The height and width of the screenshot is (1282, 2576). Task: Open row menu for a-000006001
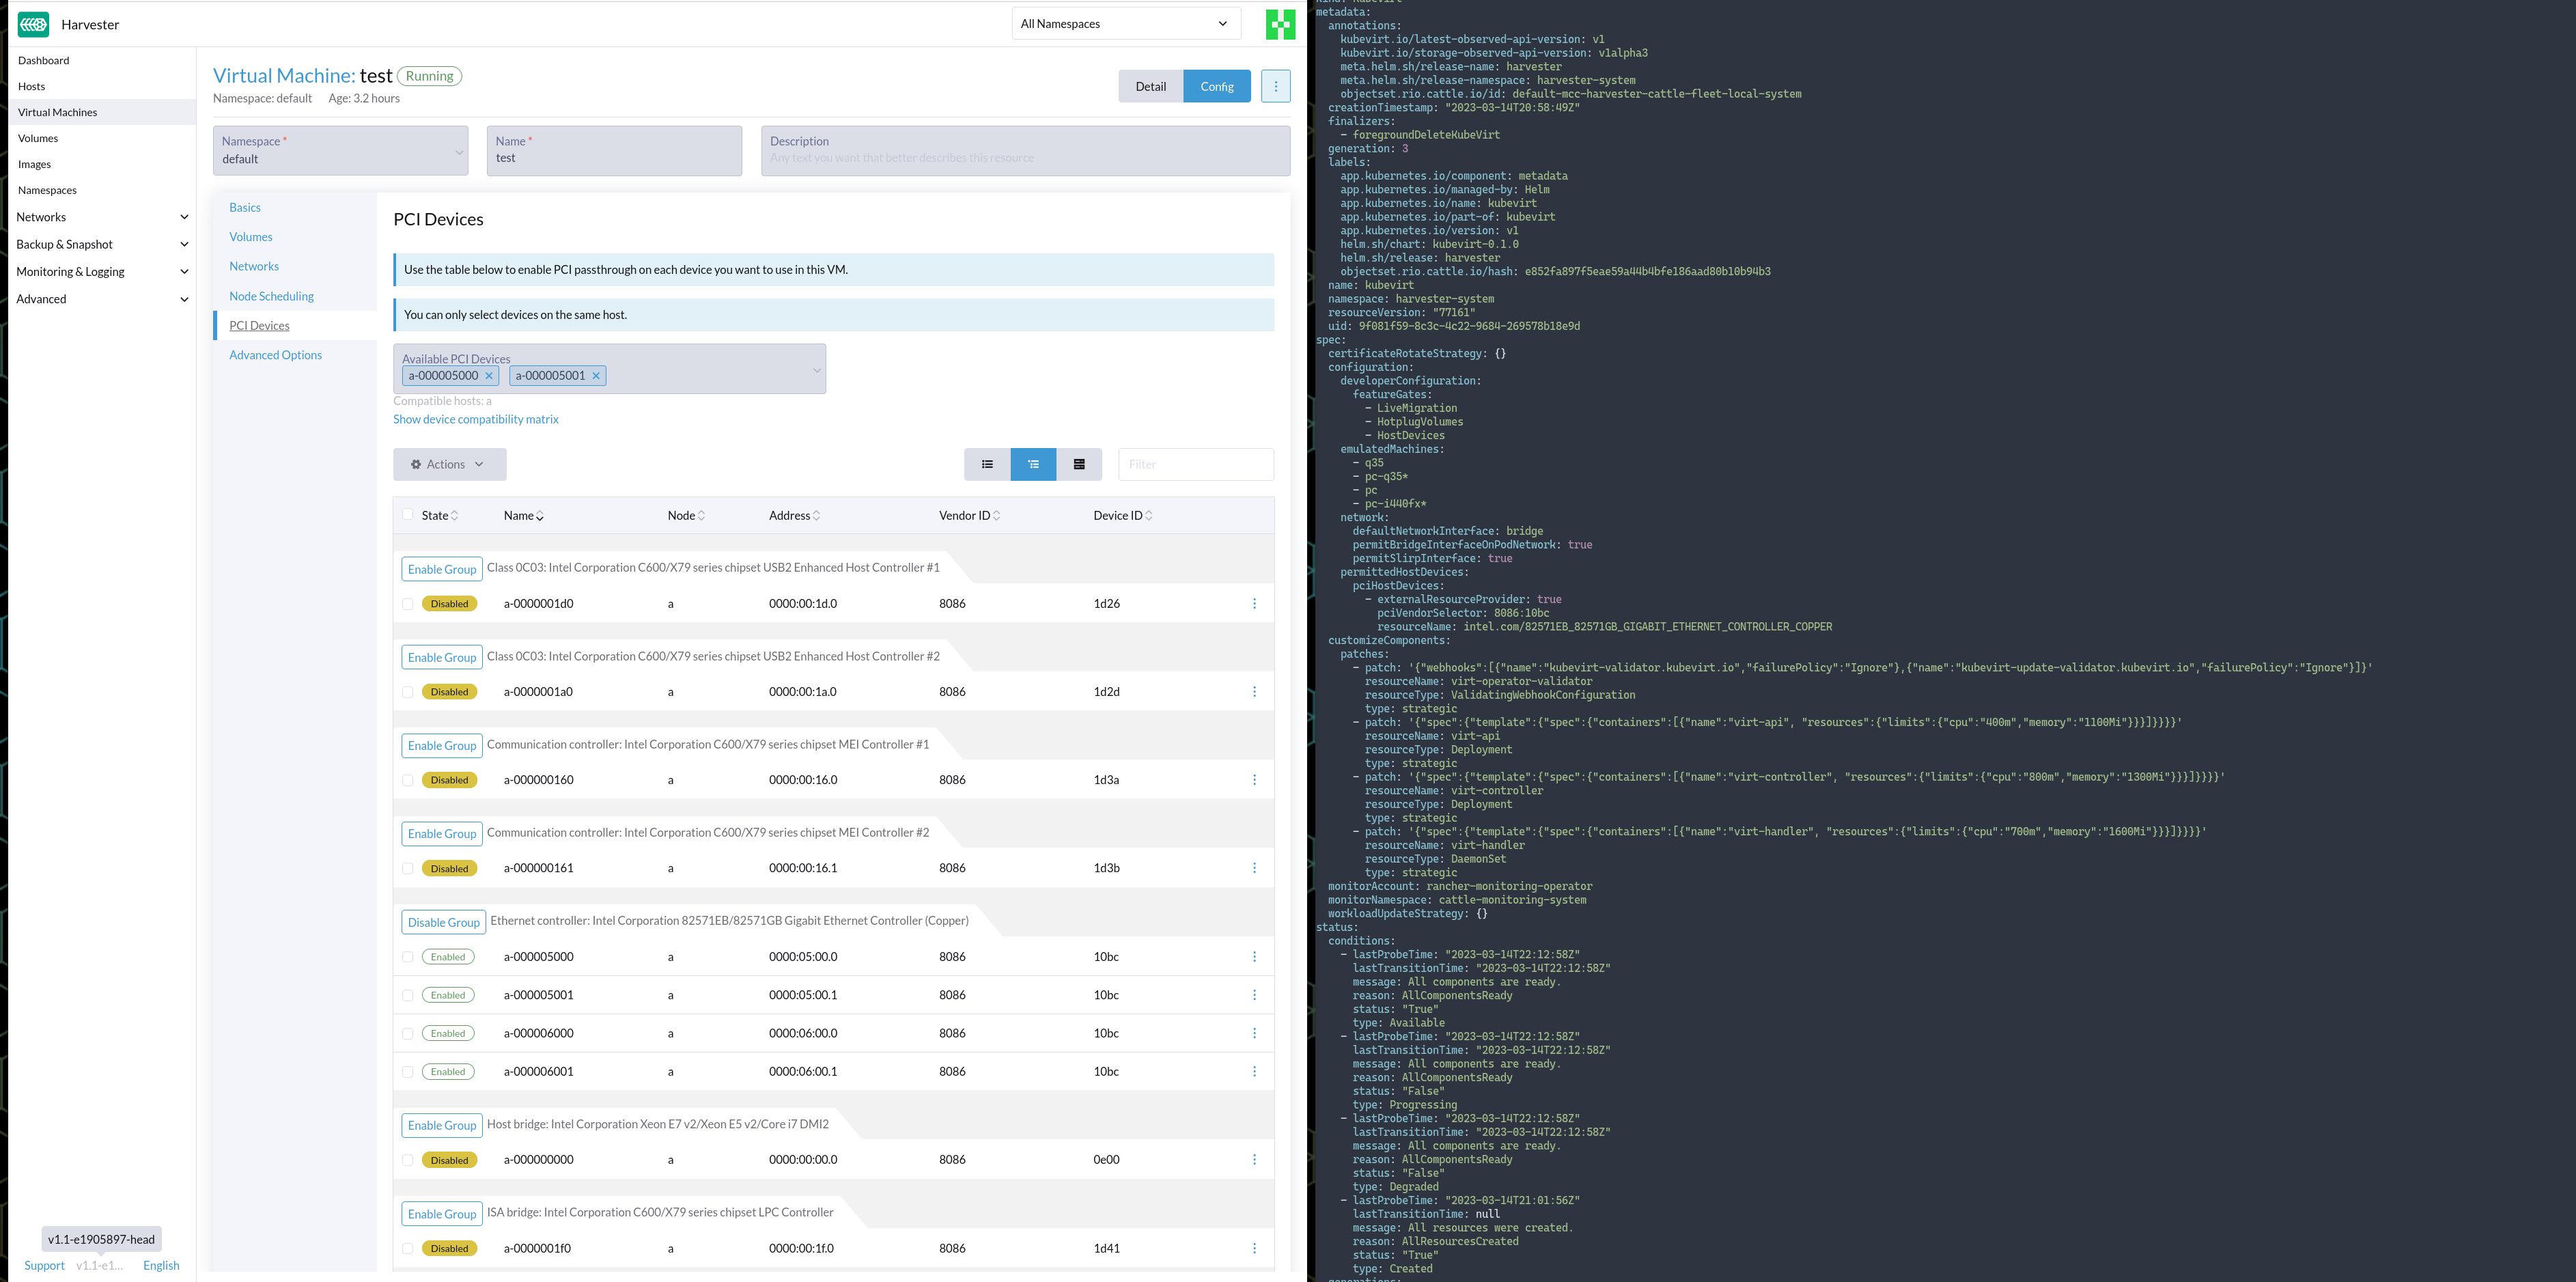(x=1254, y=1072)
